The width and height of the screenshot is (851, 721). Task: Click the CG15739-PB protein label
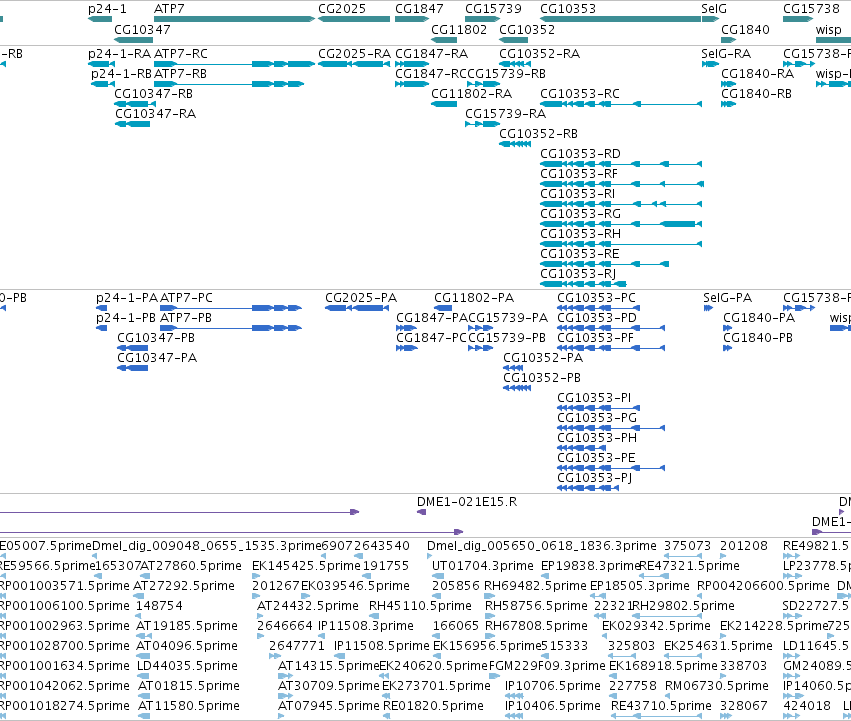pos(507,338)
